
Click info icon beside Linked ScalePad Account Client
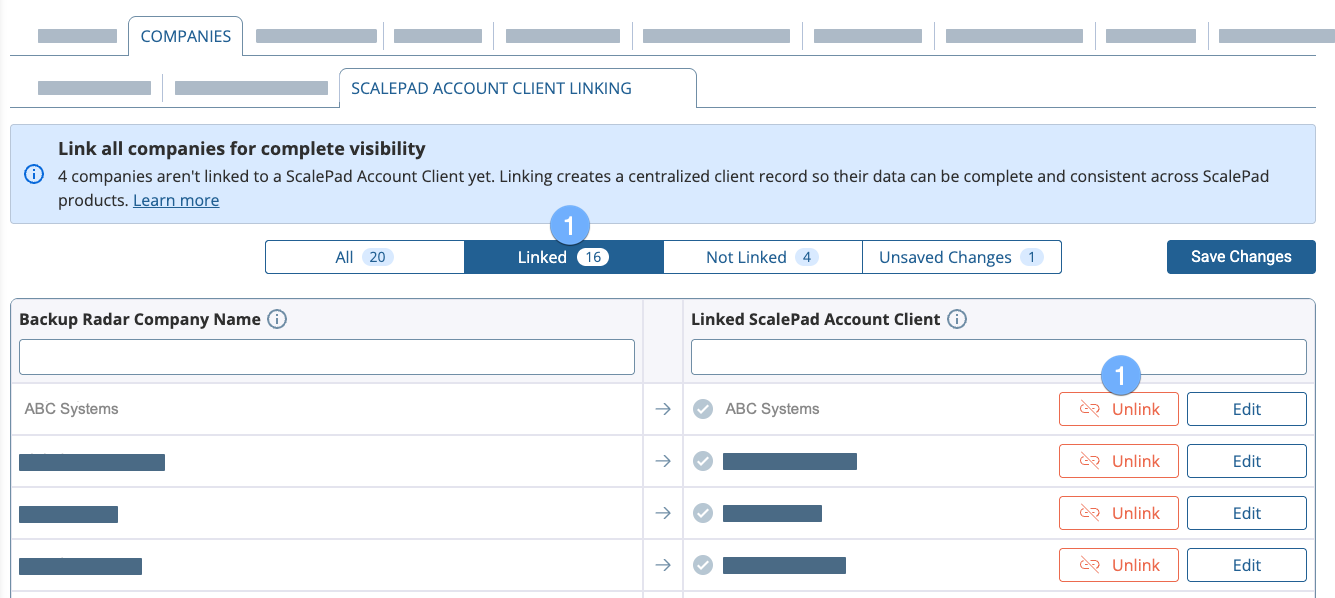click(956, 320)
